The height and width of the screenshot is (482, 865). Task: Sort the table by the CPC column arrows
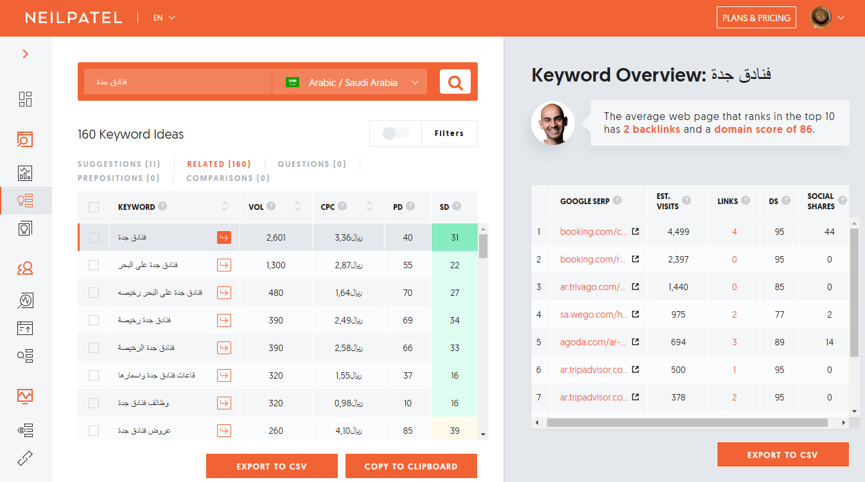pyautogui.click(x=369, y=206)
